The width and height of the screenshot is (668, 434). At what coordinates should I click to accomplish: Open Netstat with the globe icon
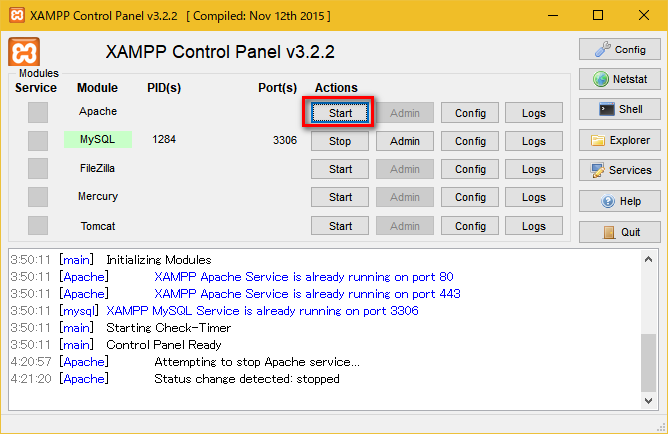[619, 79]
